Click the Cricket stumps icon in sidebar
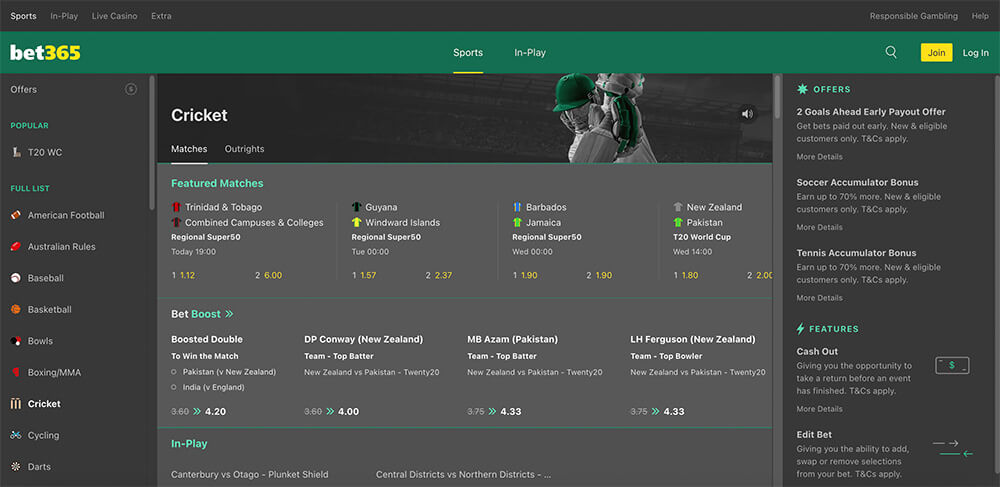 click(x=16, y=403)
